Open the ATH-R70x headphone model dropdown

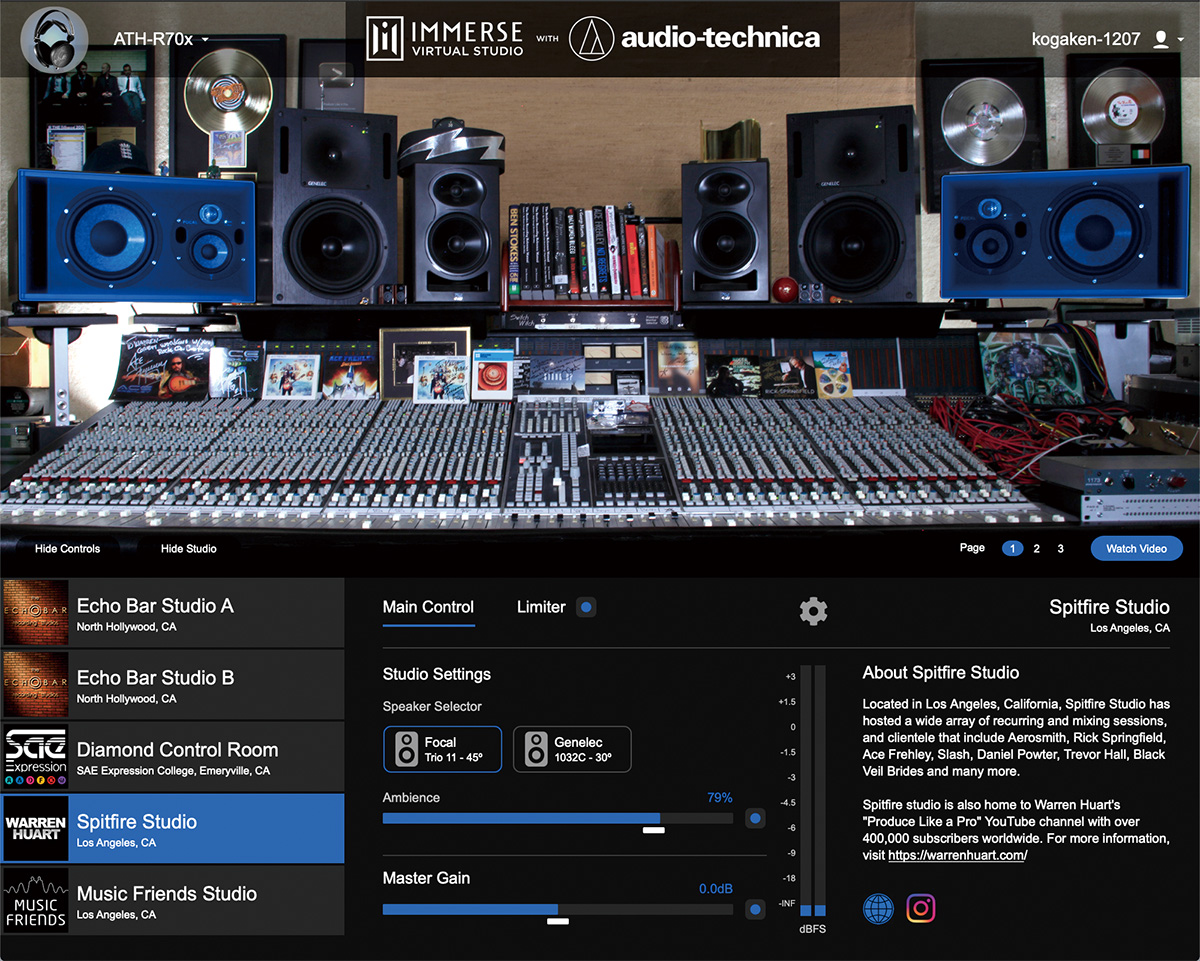click(x=161, y=39)
